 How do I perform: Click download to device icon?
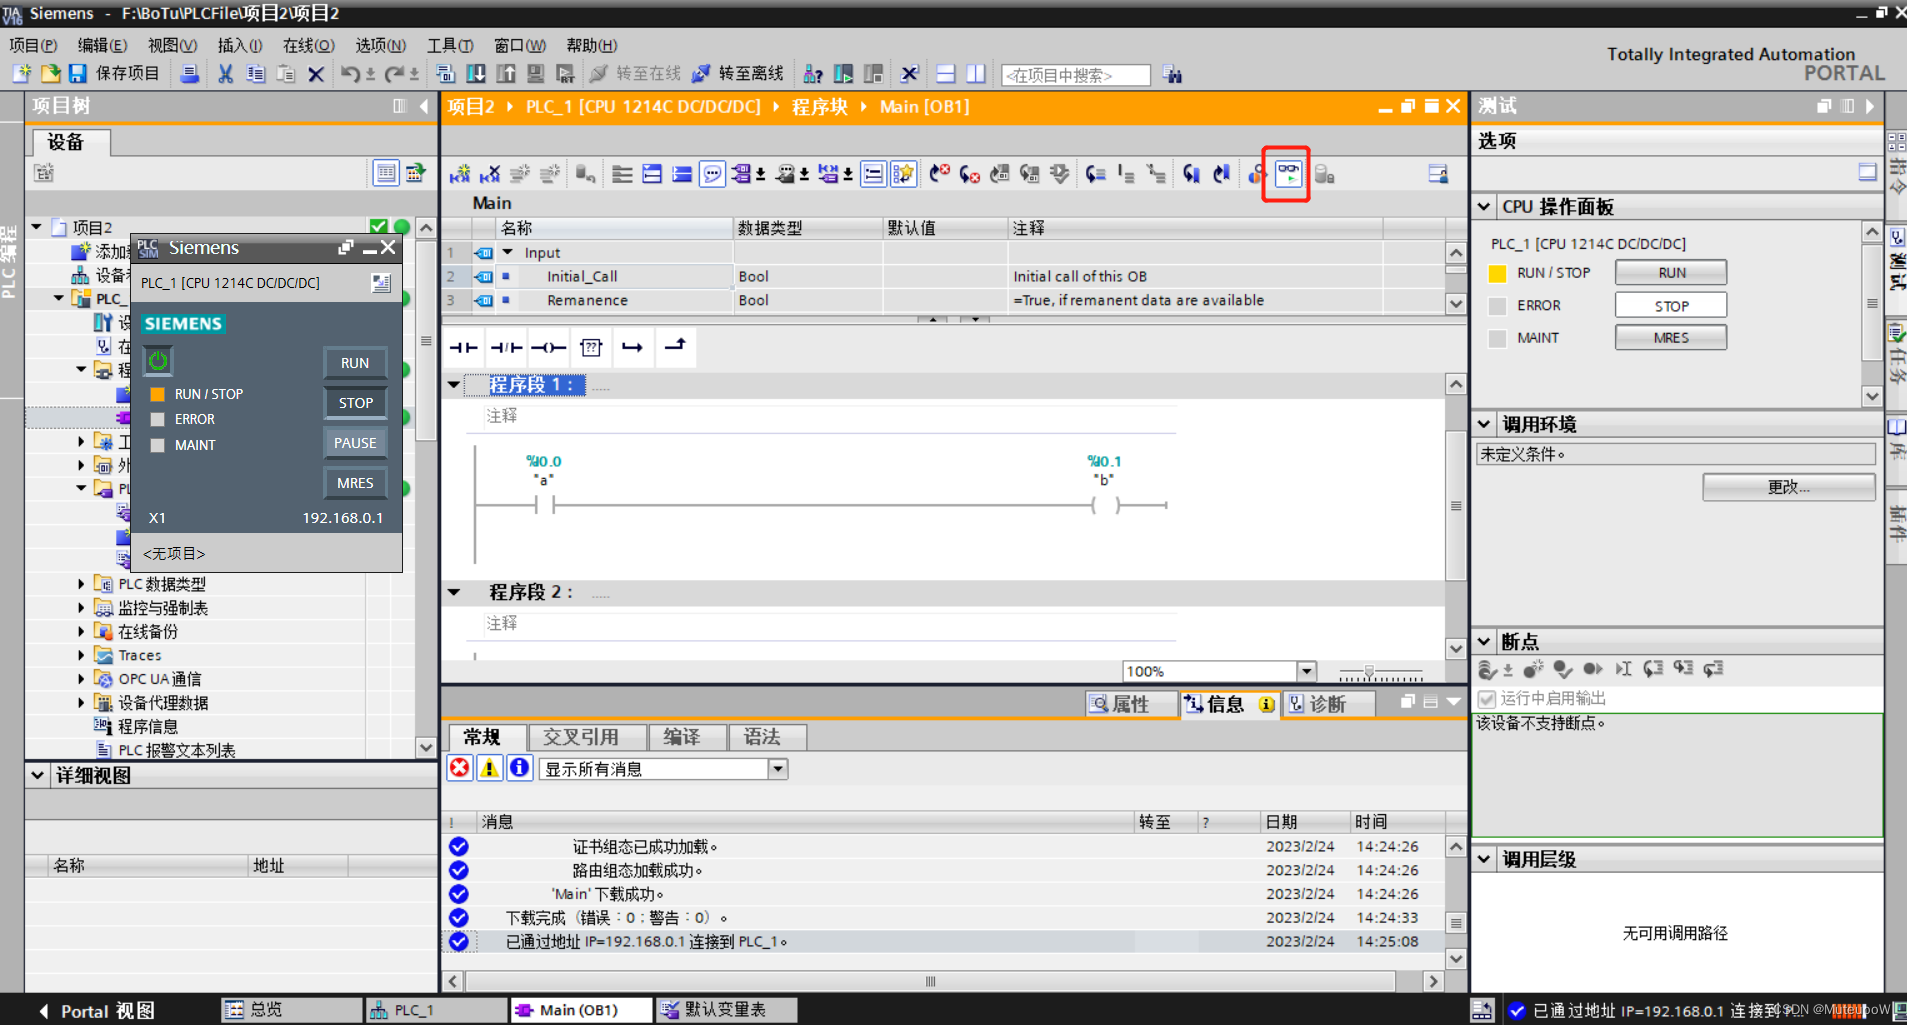pyautogui.click(x=476, y=74)
